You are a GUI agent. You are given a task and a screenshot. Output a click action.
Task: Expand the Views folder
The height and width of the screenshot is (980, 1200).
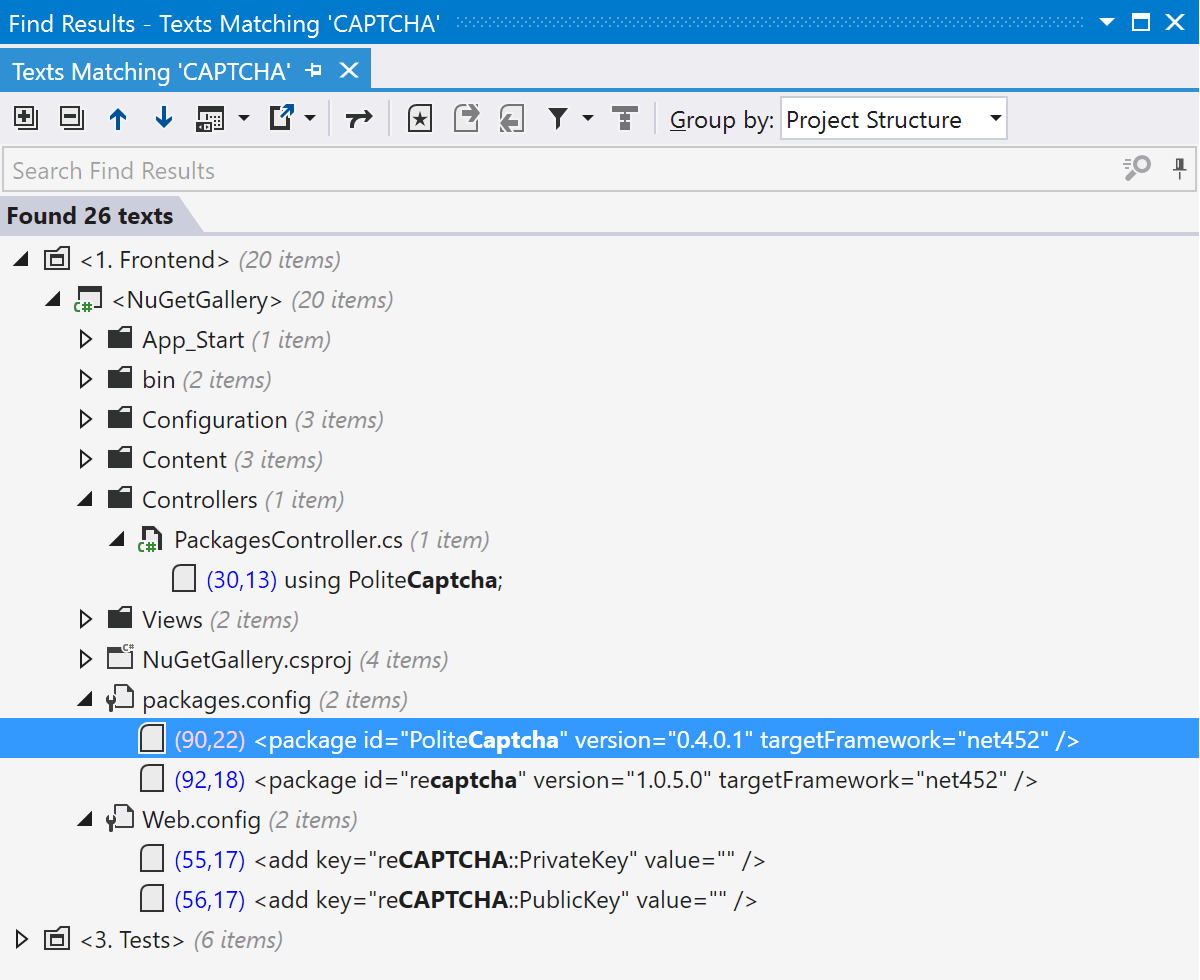point(86,620)
